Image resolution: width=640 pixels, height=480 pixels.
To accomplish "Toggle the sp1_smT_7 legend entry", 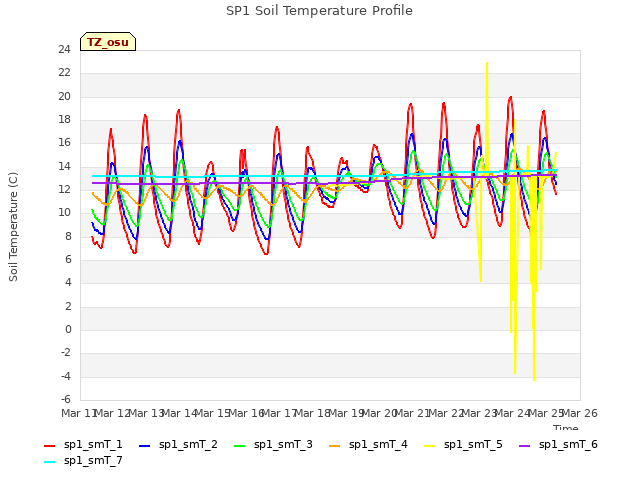I will pos(83,461).
